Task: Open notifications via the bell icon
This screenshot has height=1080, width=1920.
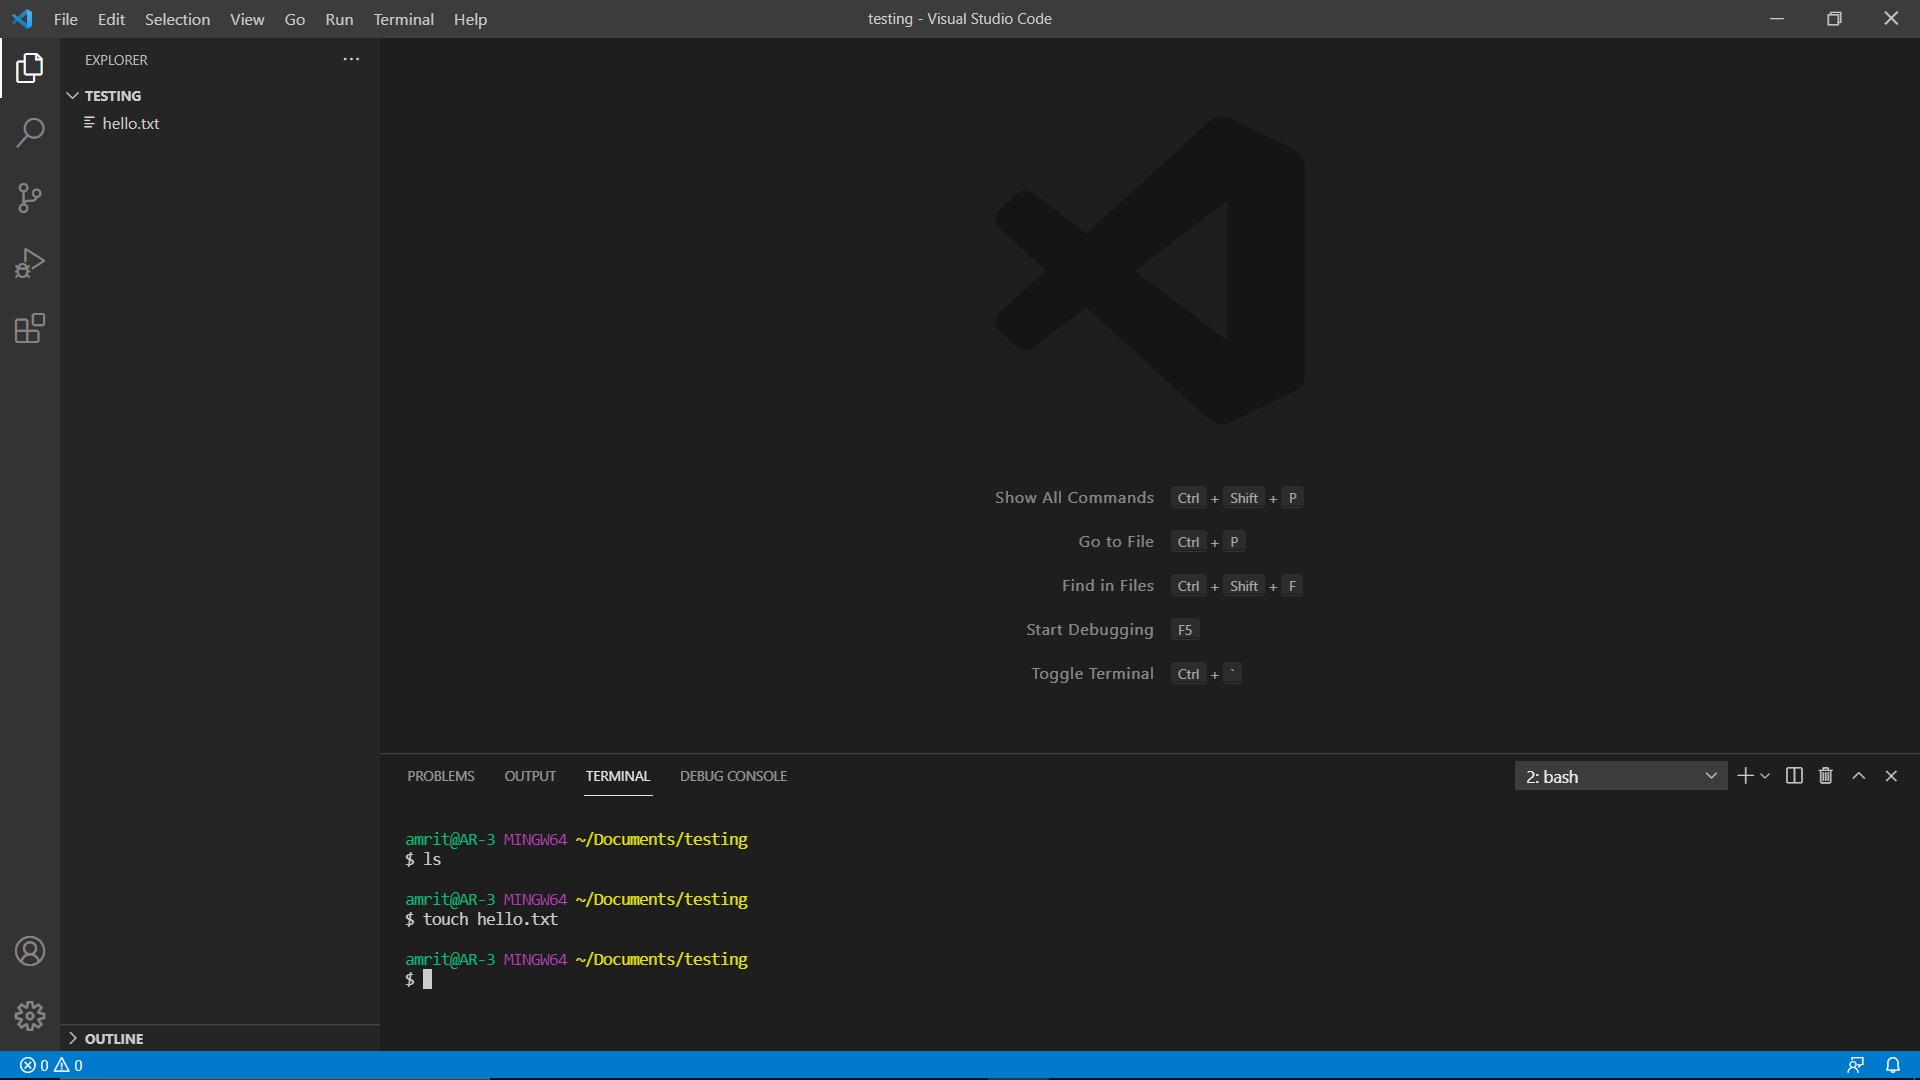Action: 1892,1065
